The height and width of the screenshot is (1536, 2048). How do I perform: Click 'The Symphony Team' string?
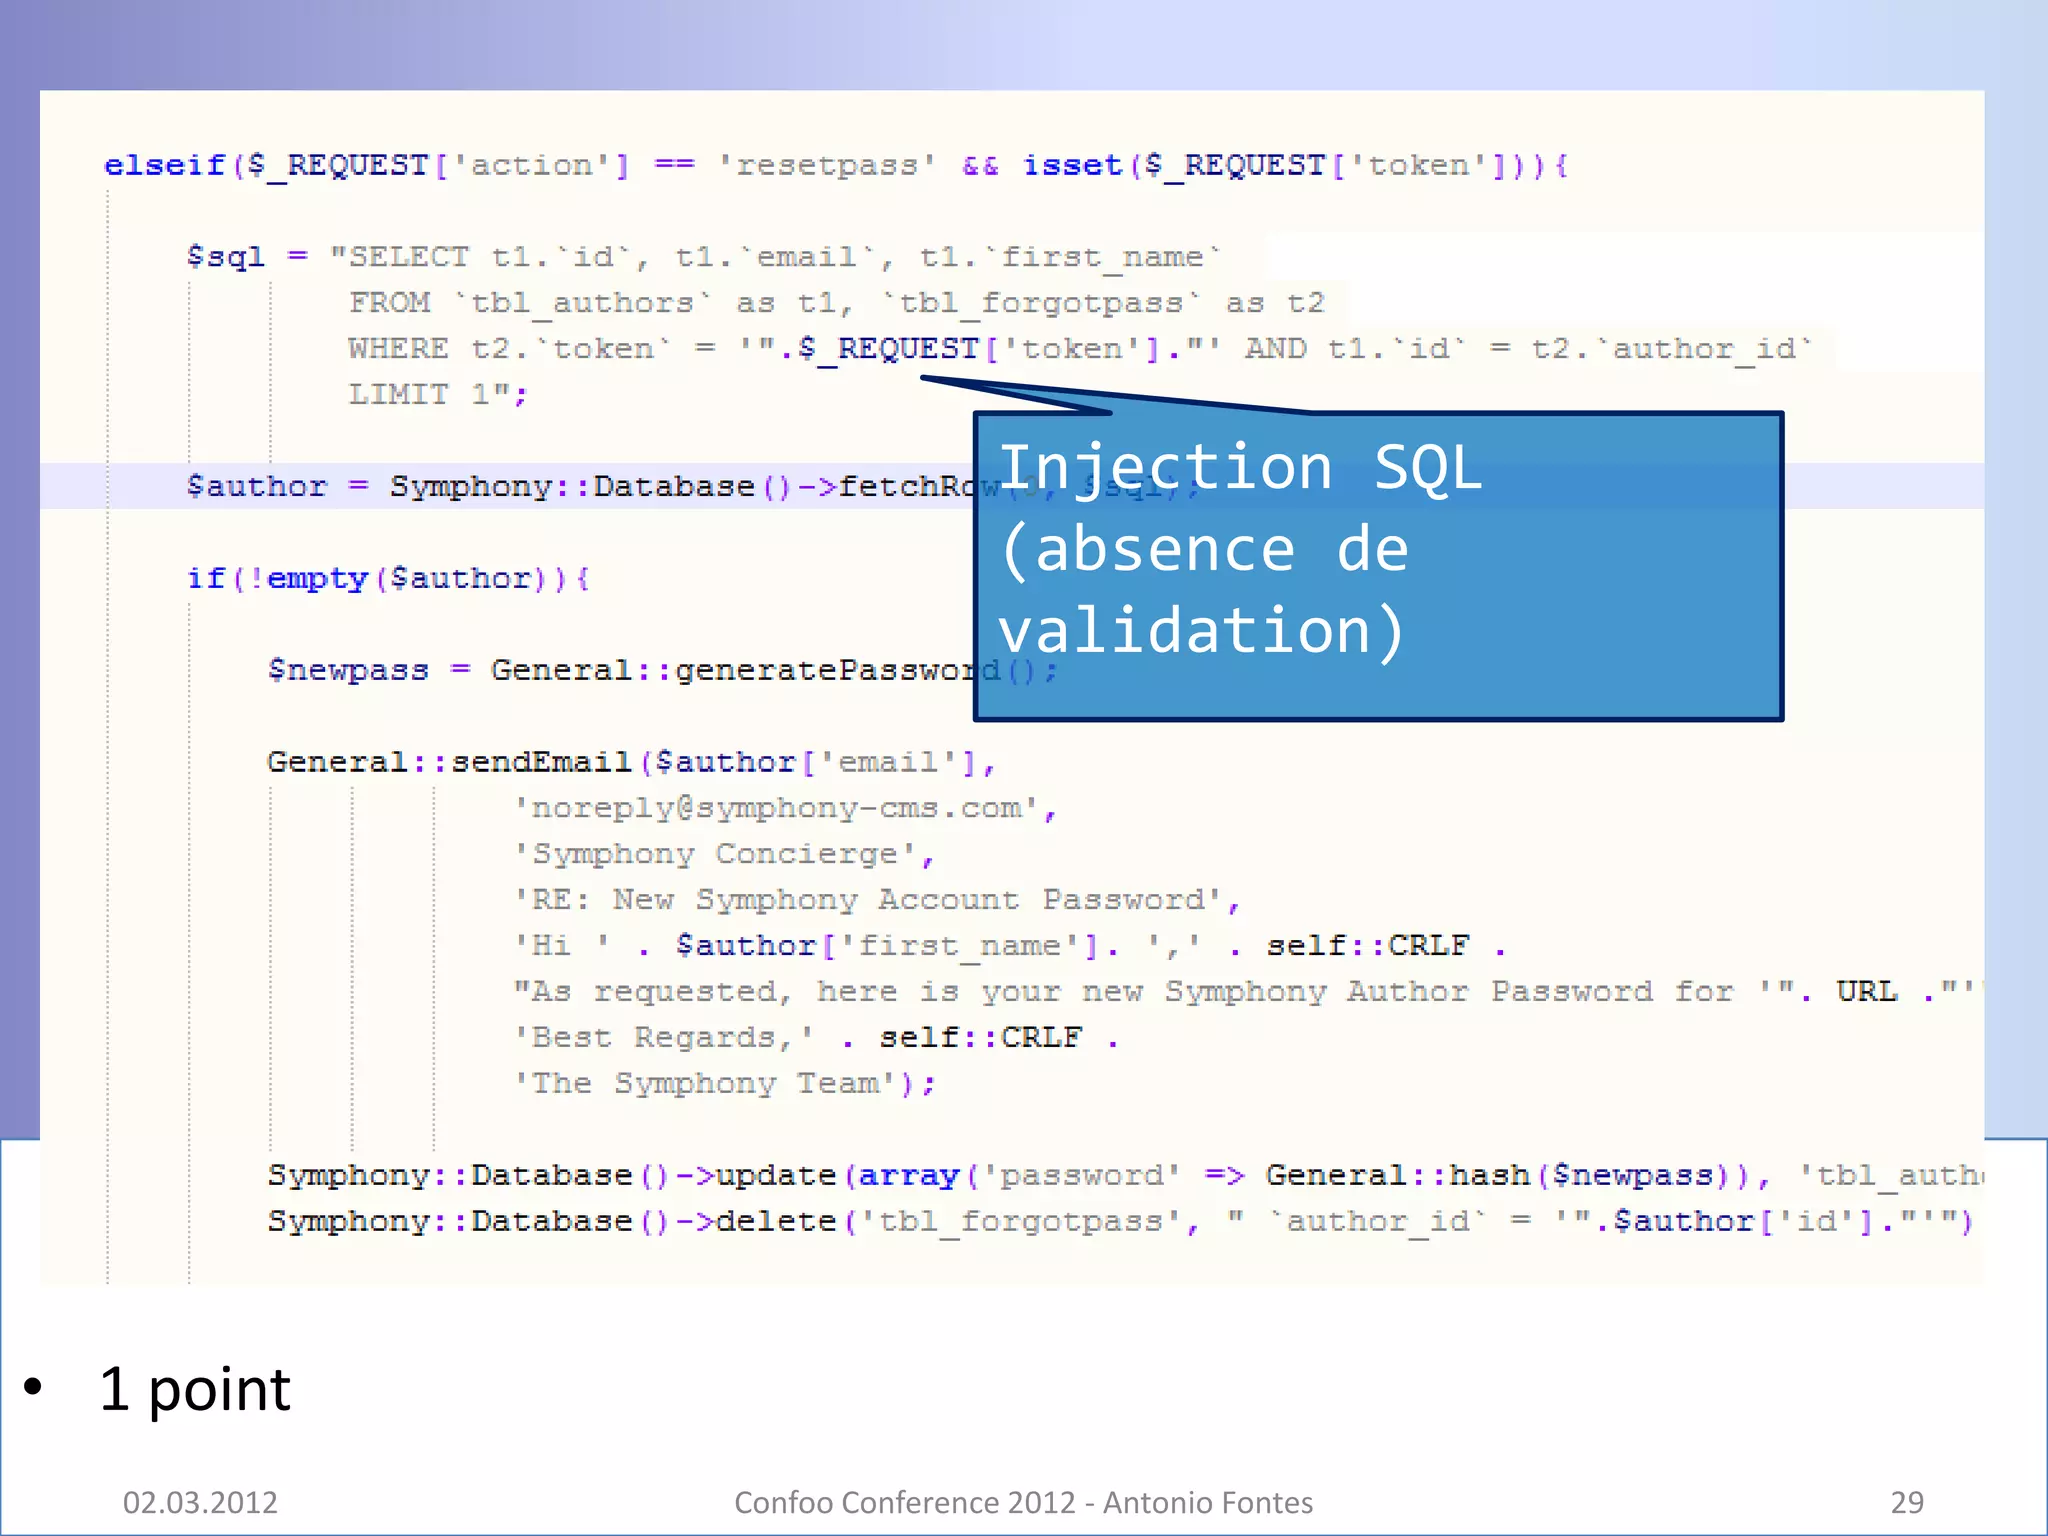pyautogui.click(x=724, y=1084)
